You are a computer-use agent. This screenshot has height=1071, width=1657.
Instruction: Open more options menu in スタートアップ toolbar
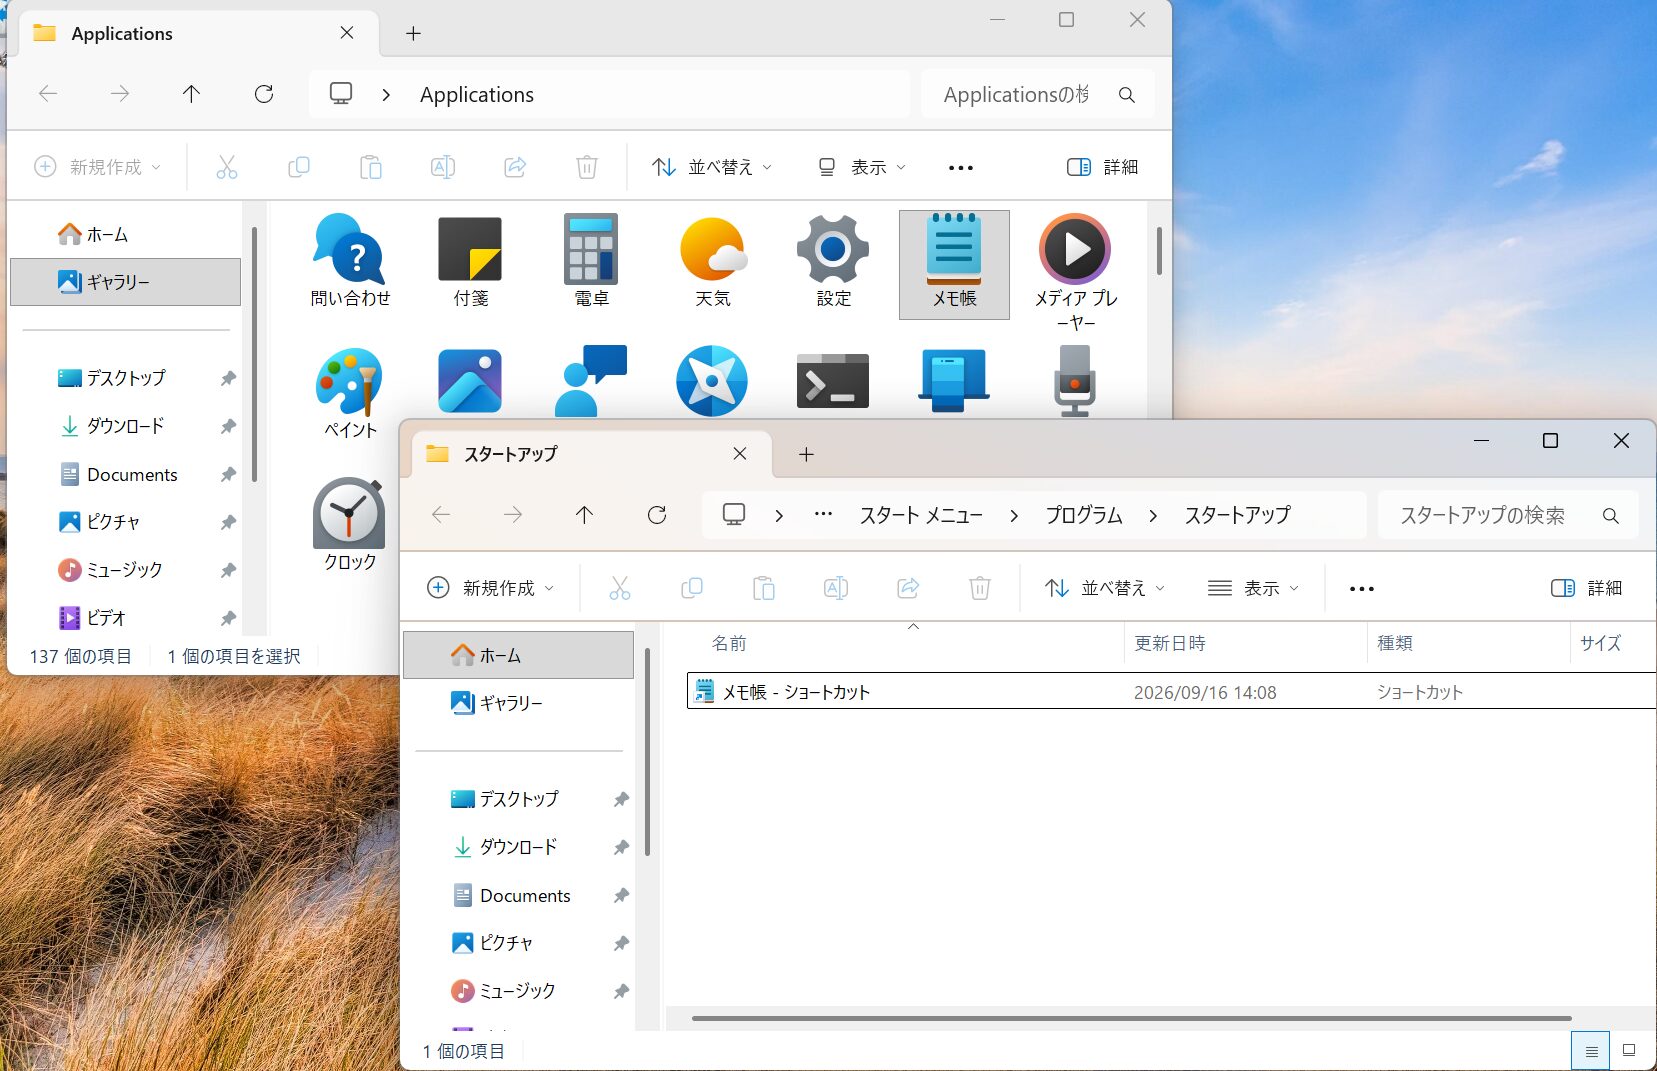coord(1362,588)
